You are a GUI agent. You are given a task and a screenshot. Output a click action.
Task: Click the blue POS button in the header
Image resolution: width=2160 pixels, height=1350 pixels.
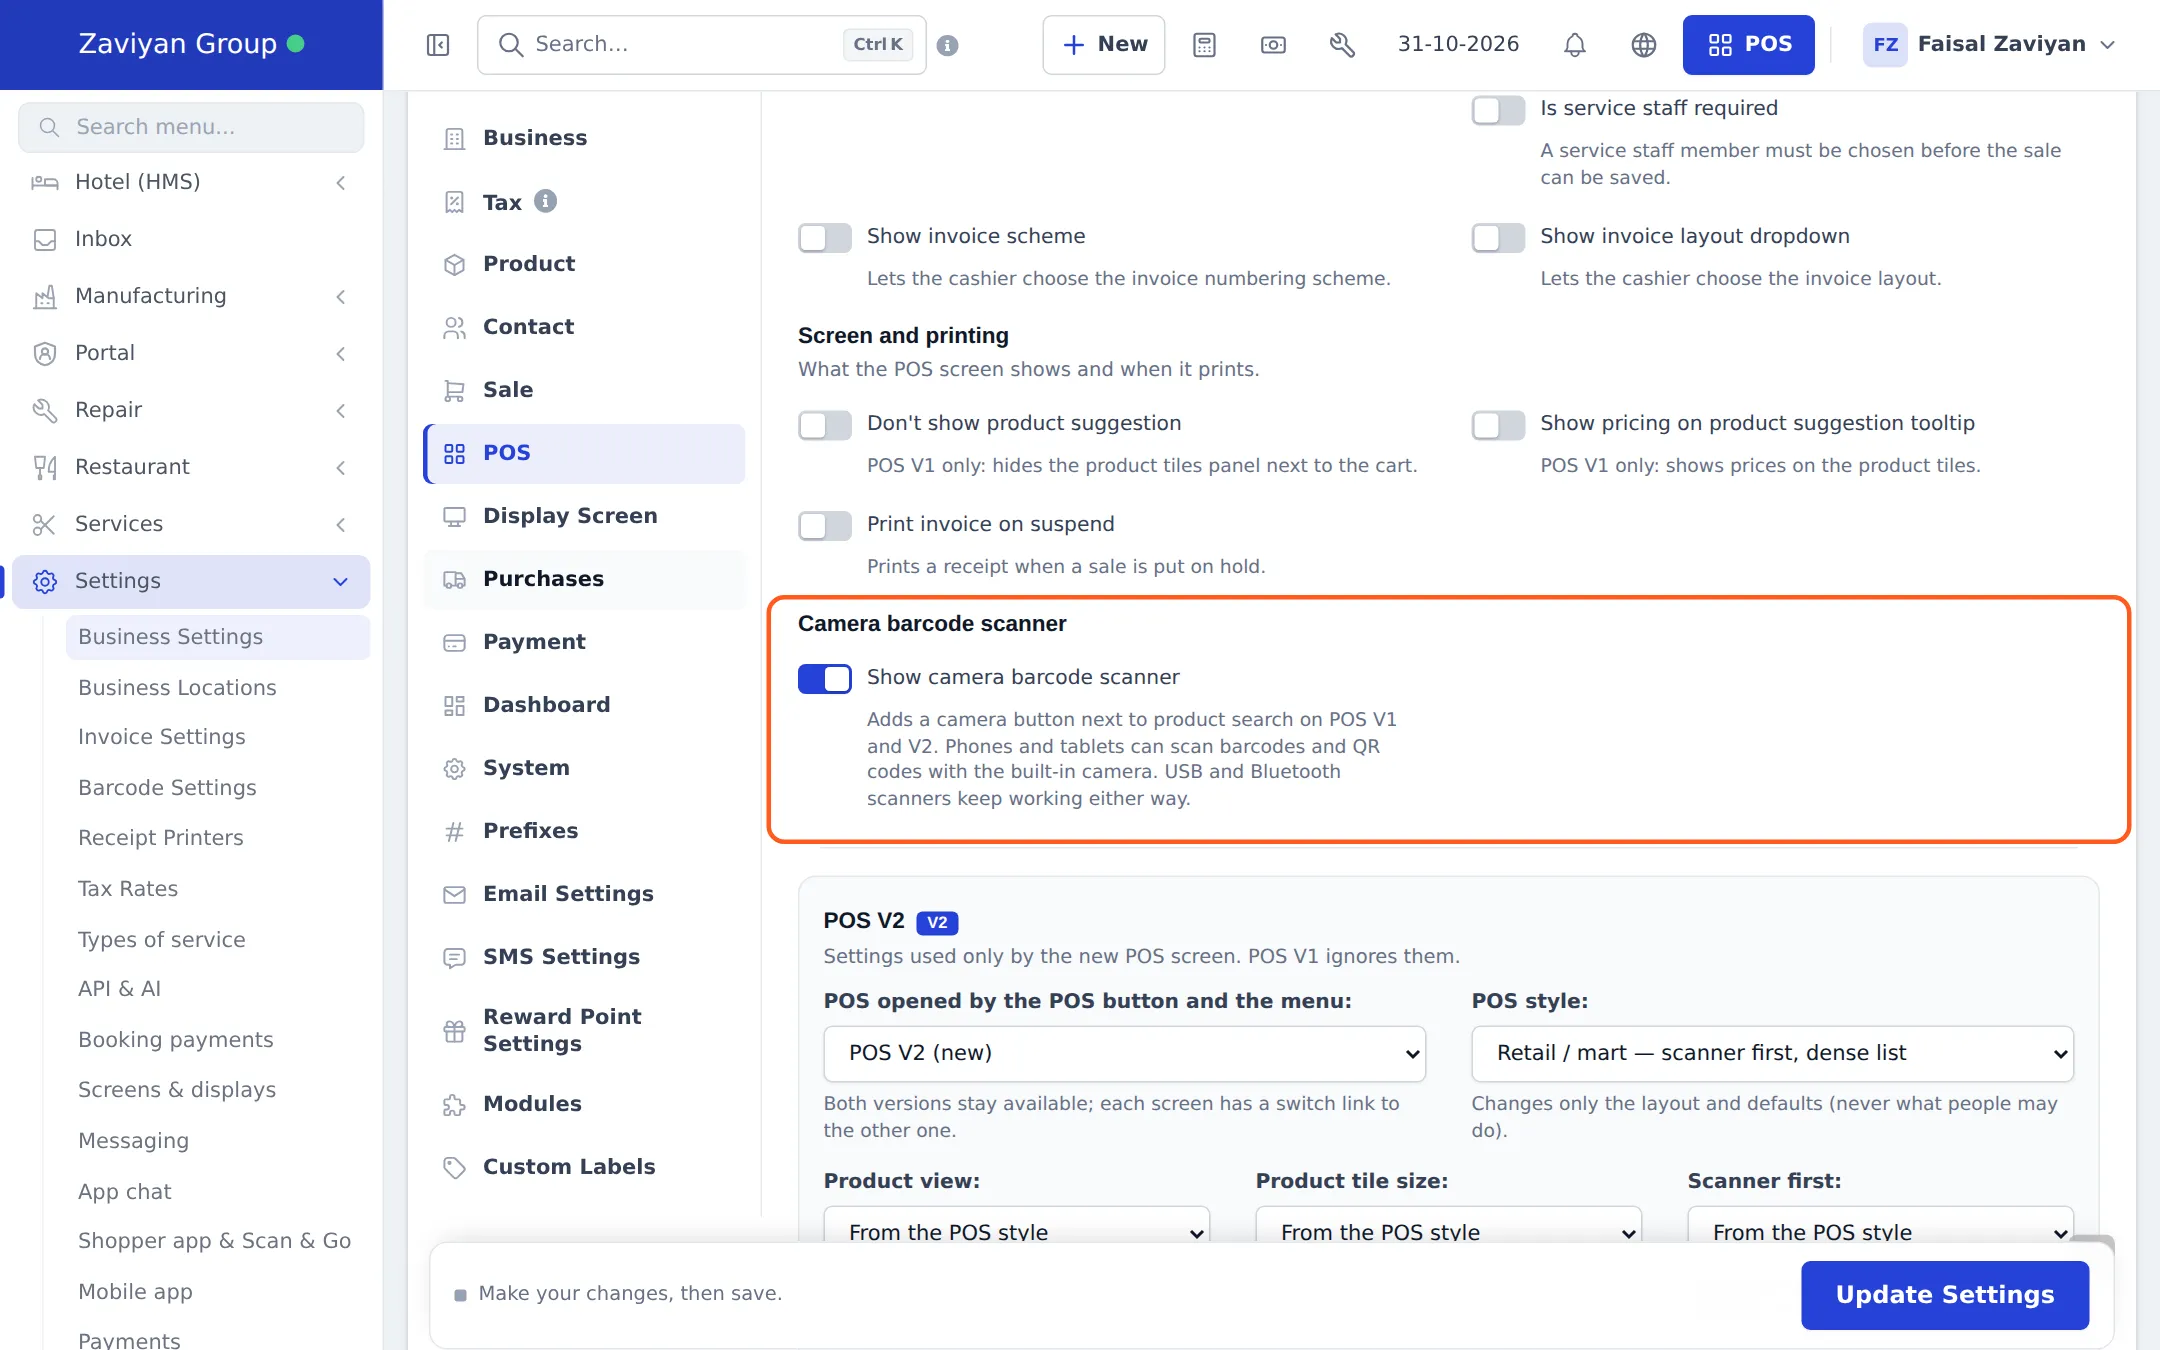pyautogui.click(x=1748, y=45)
